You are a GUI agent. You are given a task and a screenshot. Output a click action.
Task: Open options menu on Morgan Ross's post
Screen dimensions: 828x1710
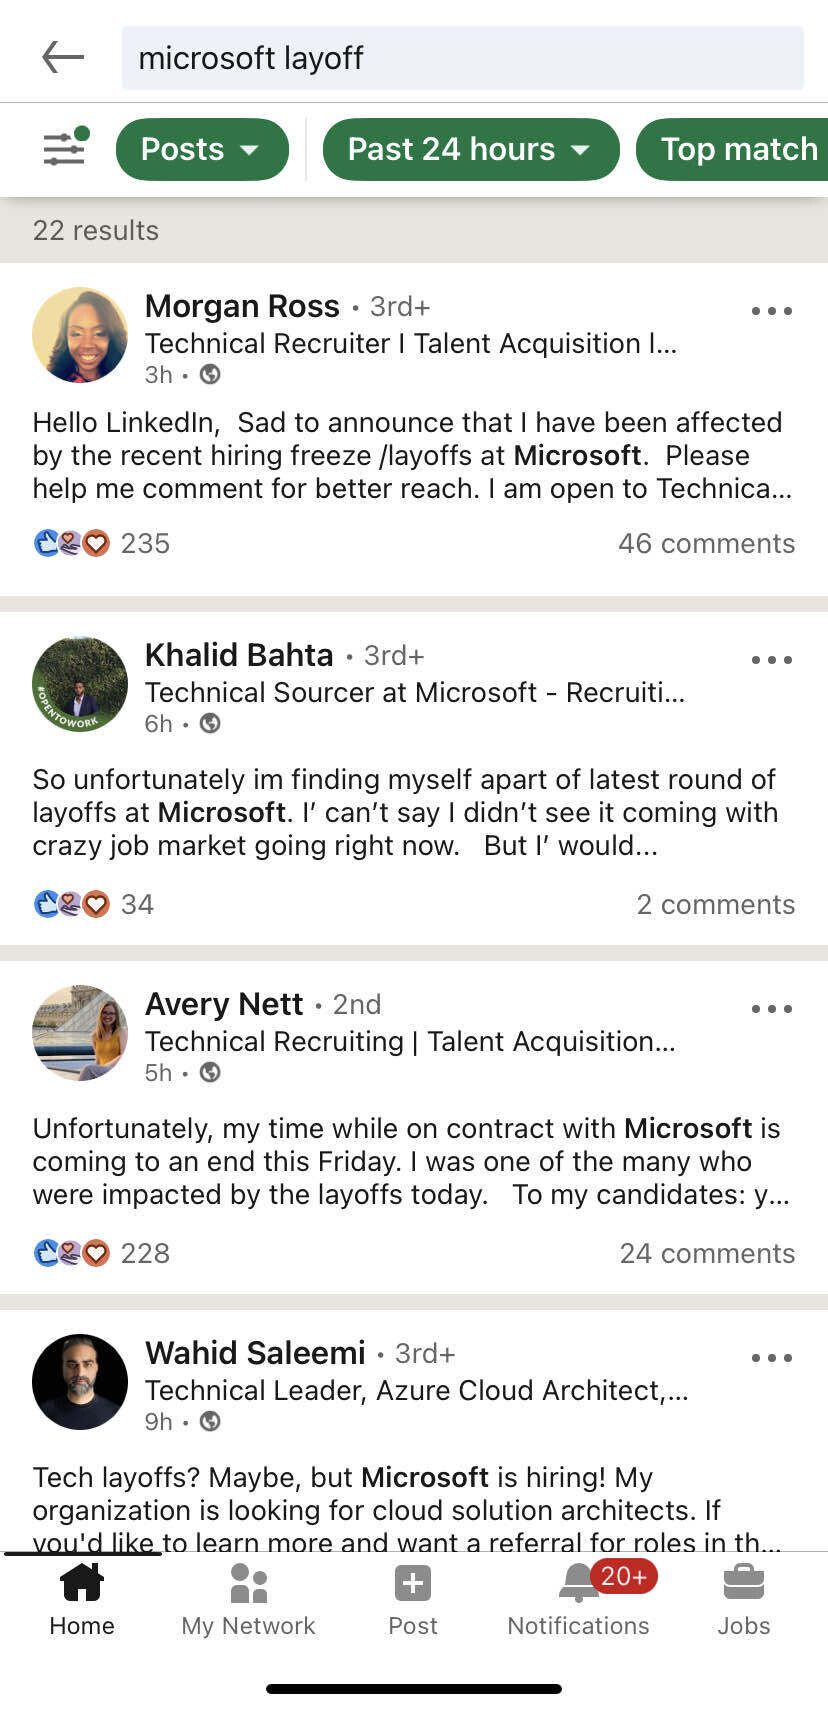tap(771, 311)
